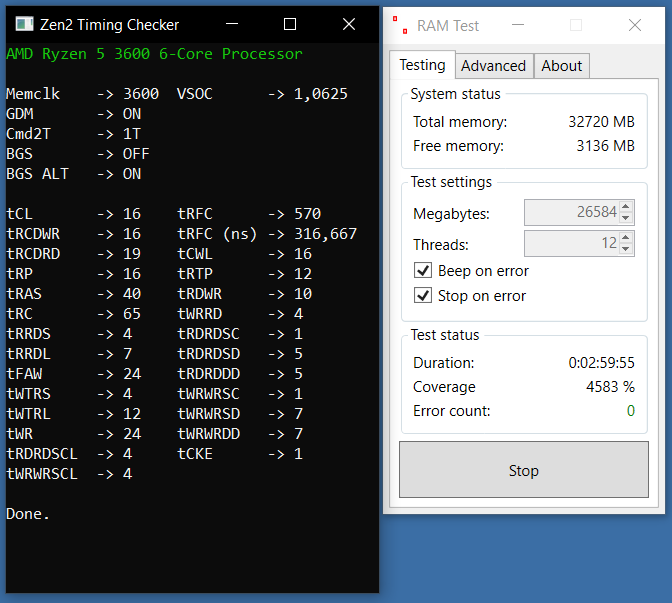Click the Coverage value 4583 %
Screen dimensions: 672x603
click(610, 387)
